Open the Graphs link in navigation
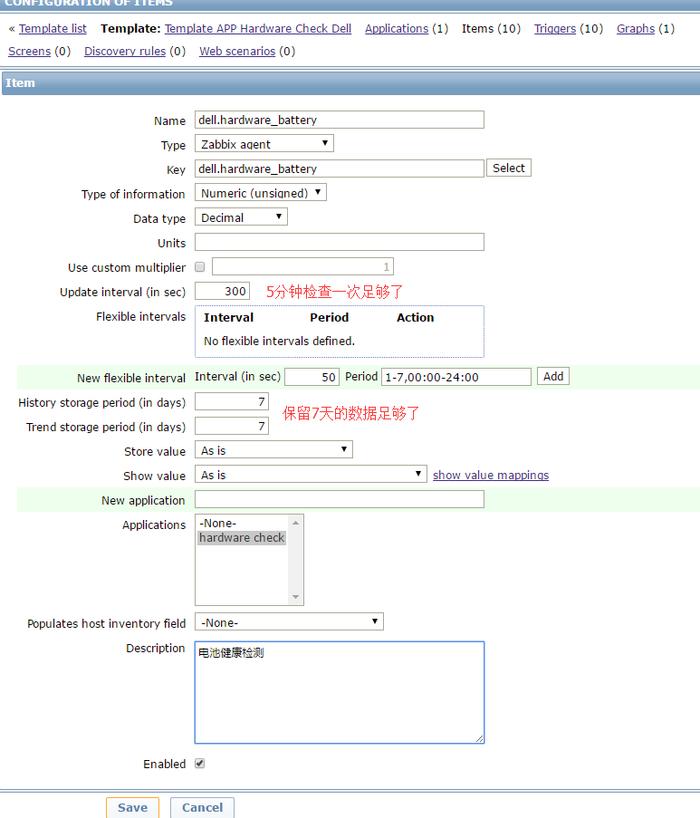The width and height of the screenshot is (700, 818). [x=635, y=29]
